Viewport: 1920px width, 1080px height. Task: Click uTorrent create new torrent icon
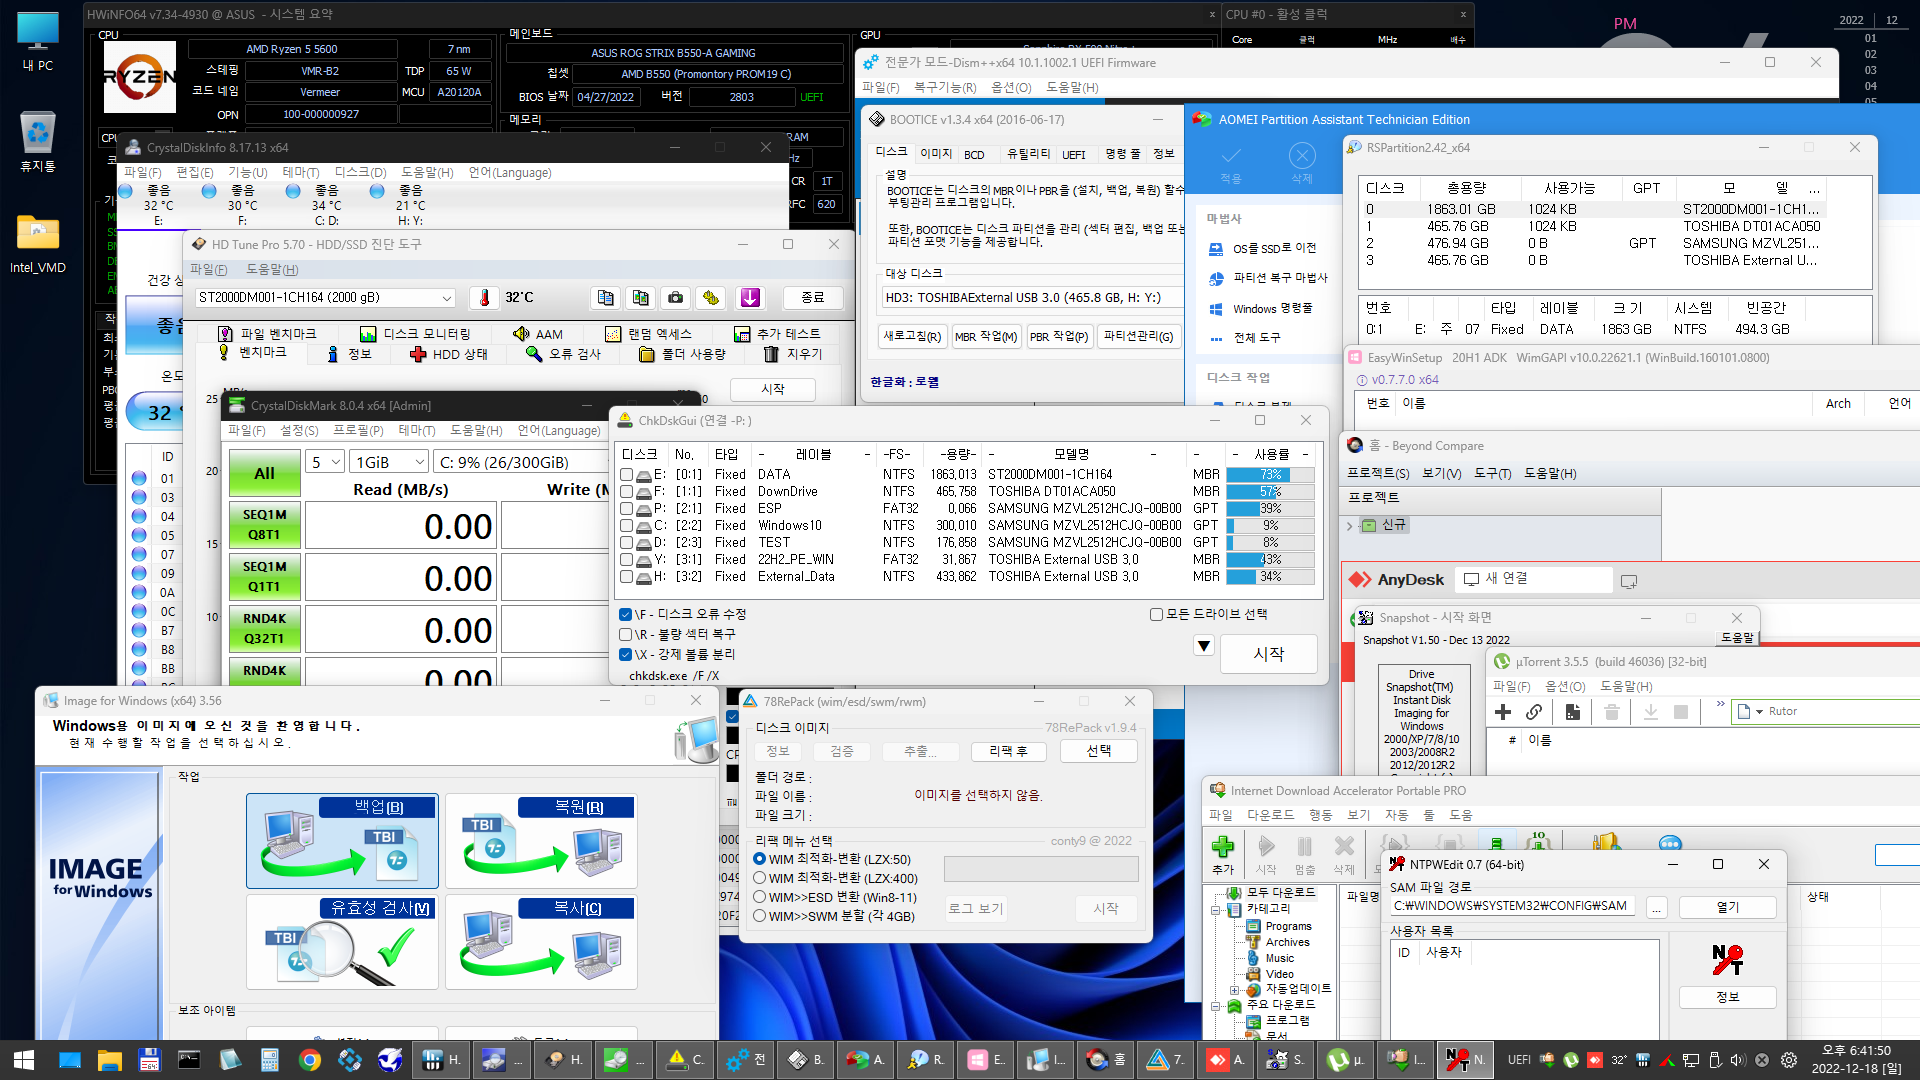point(1572,712)
